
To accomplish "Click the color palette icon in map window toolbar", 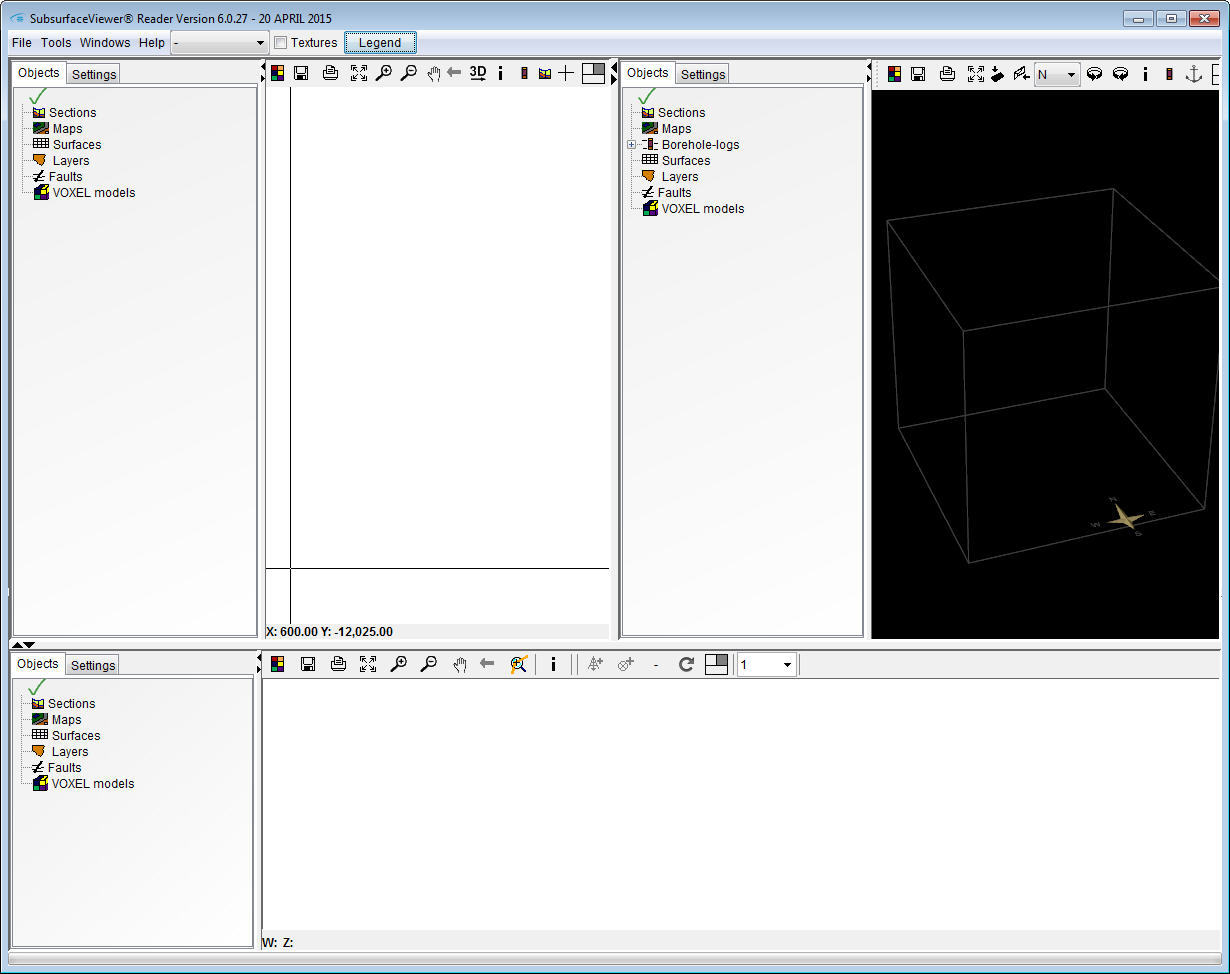I will [277, 73].
